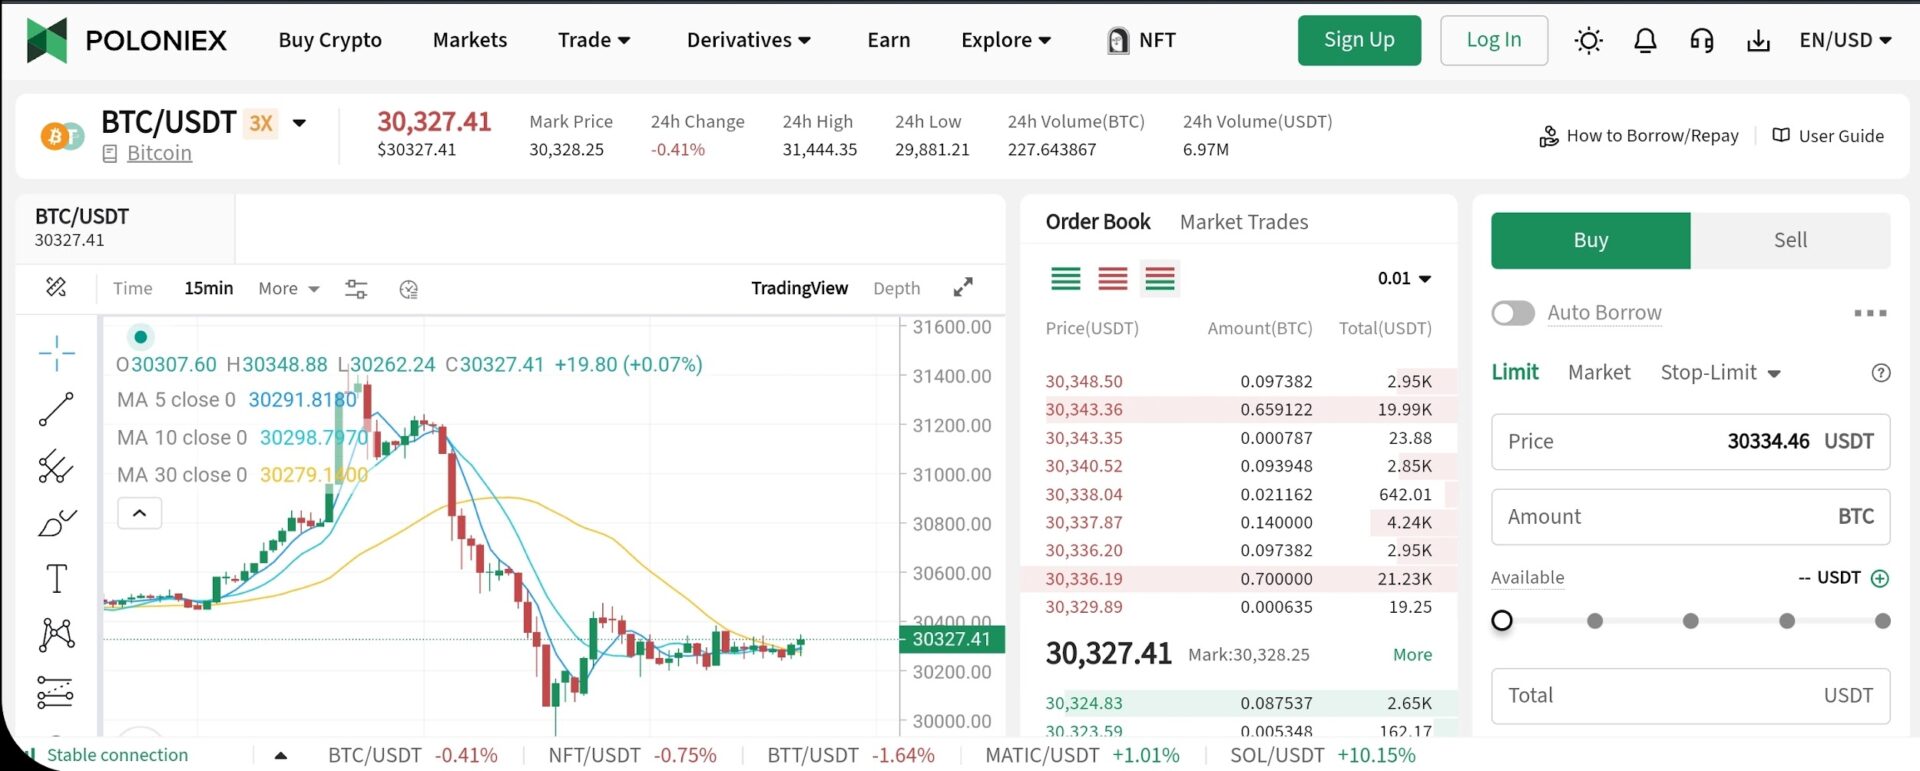This screenshot has width=1920, height=771.
Task: Select the Order Book tab
Action: point(1098,222)
